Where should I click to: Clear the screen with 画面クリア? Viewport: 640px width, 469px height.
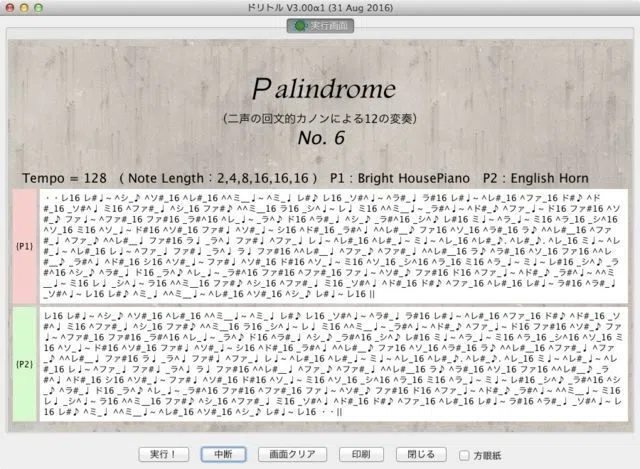click(x=292, y=454)
